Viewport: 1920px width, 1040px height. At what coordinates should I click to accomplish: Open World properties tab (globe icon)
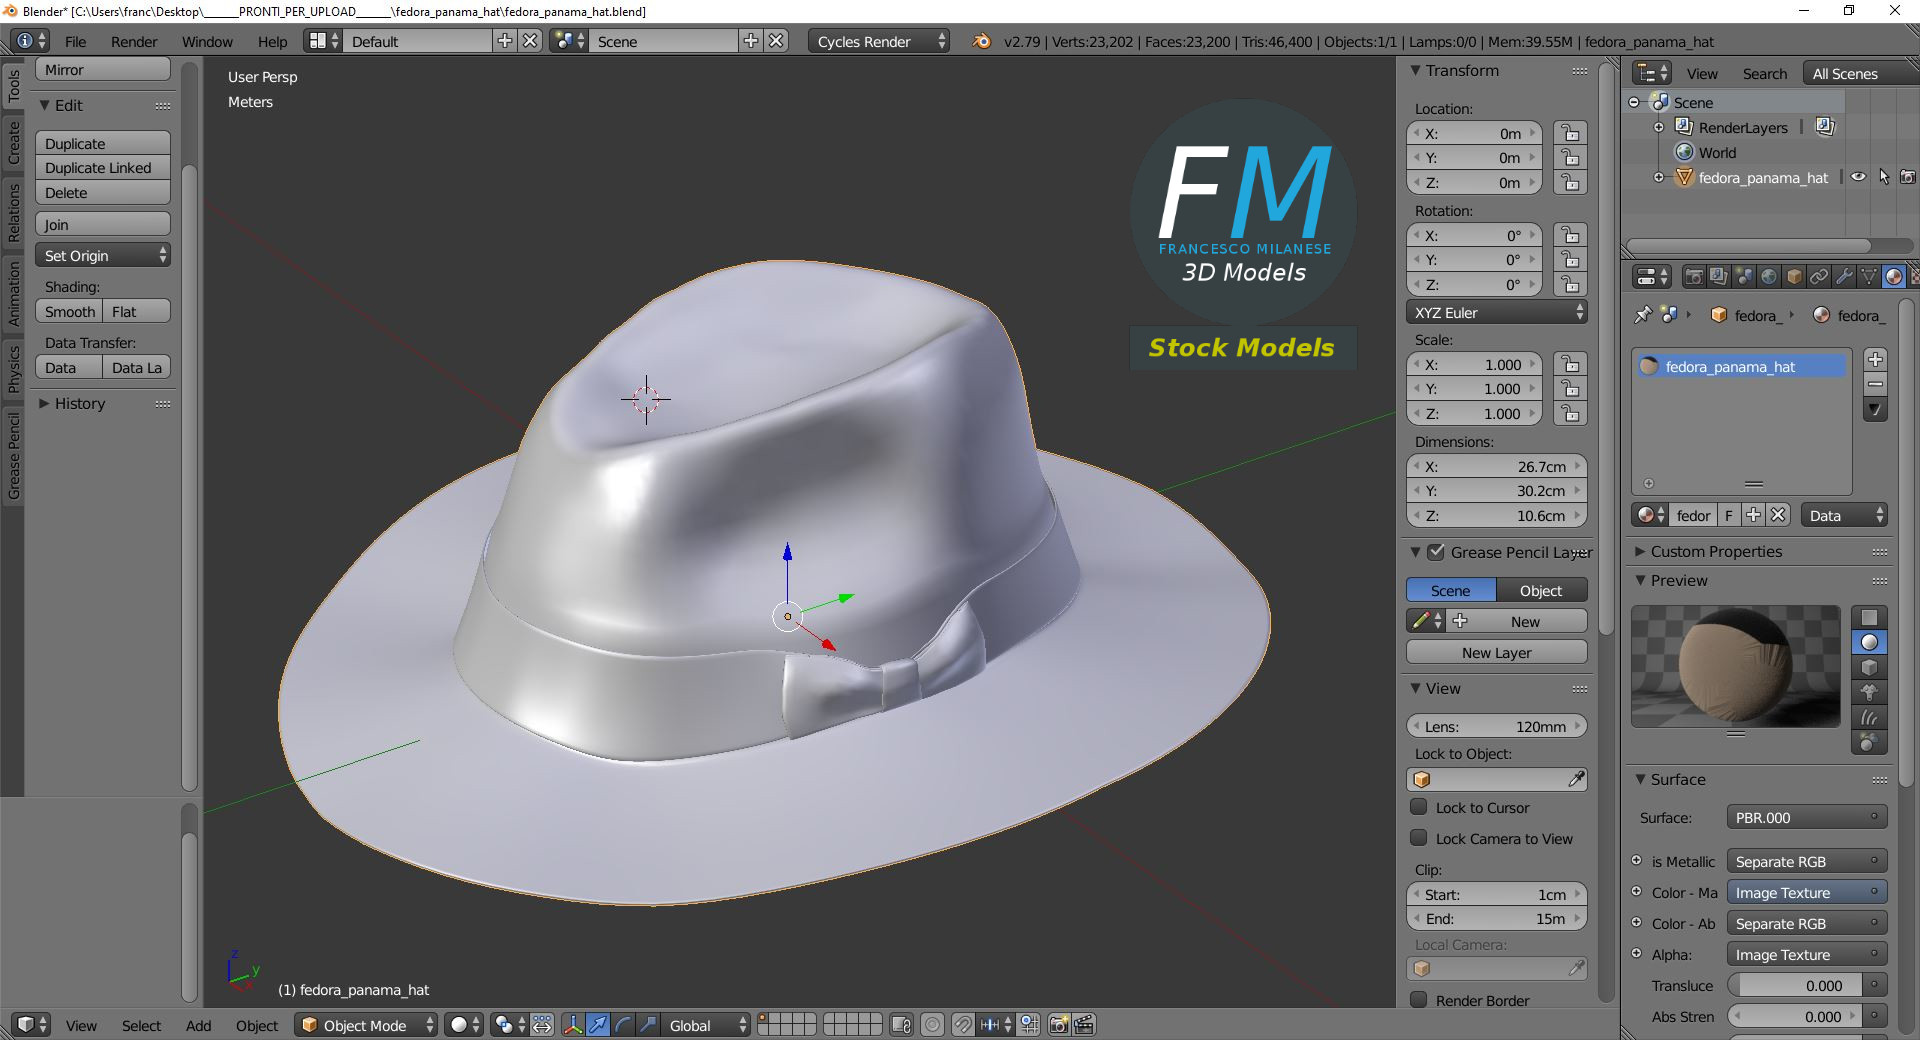[x=1769, y=277]
